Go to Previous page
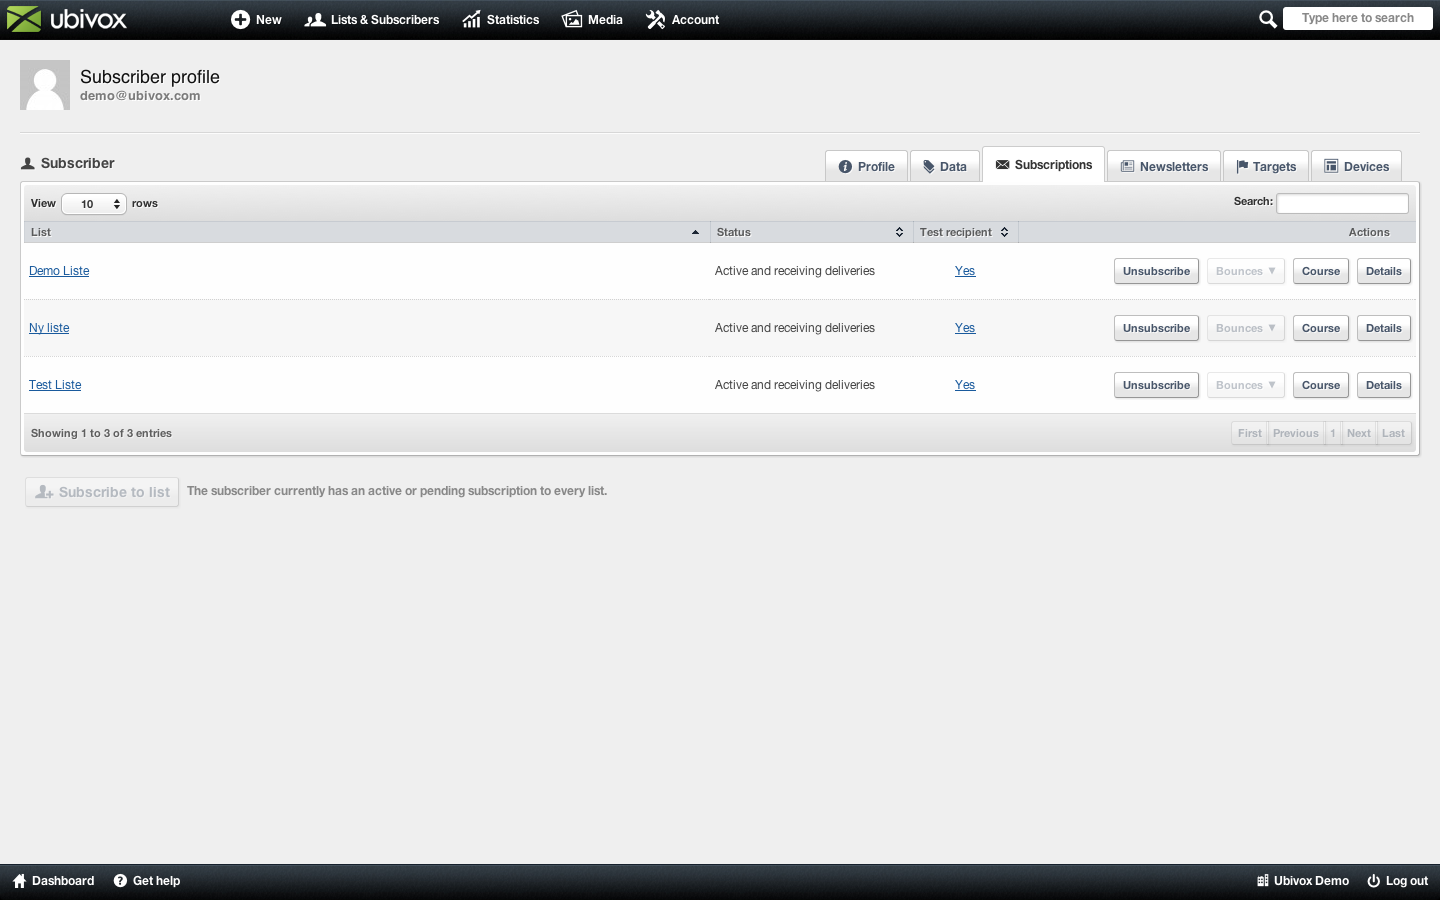 coord(1295,433)
